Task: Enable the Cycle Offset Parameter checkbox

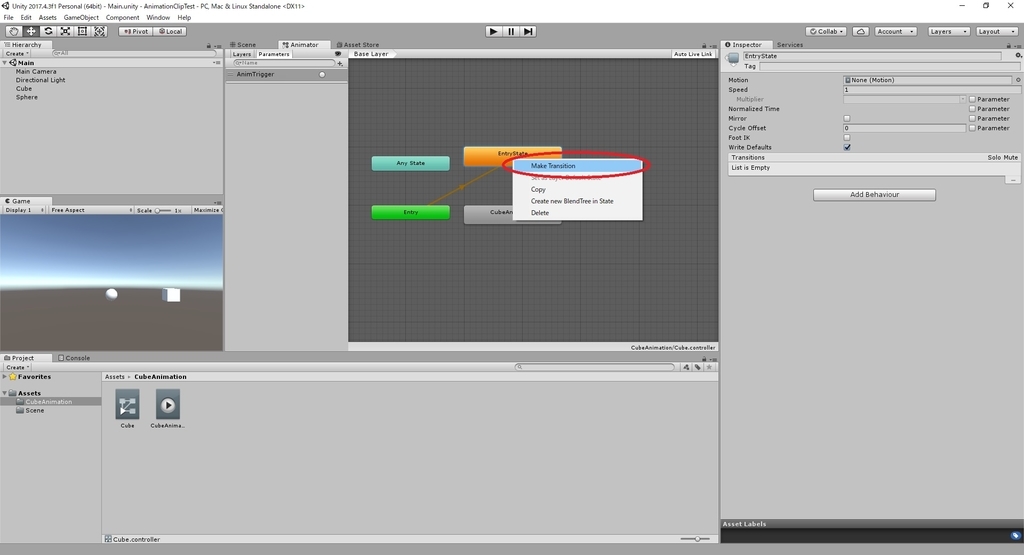Action: click(x=972, y=129)
